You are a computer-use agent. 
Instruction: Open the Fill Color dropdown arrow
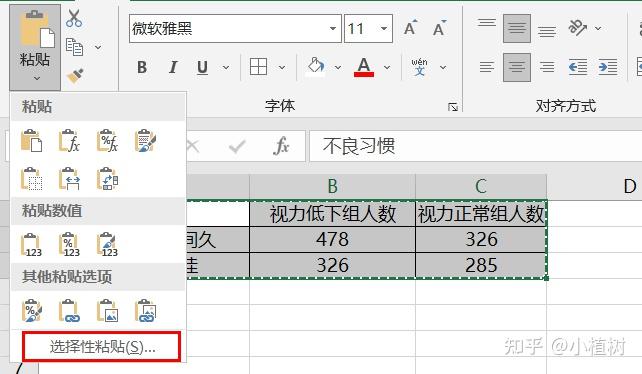[338, 67]
